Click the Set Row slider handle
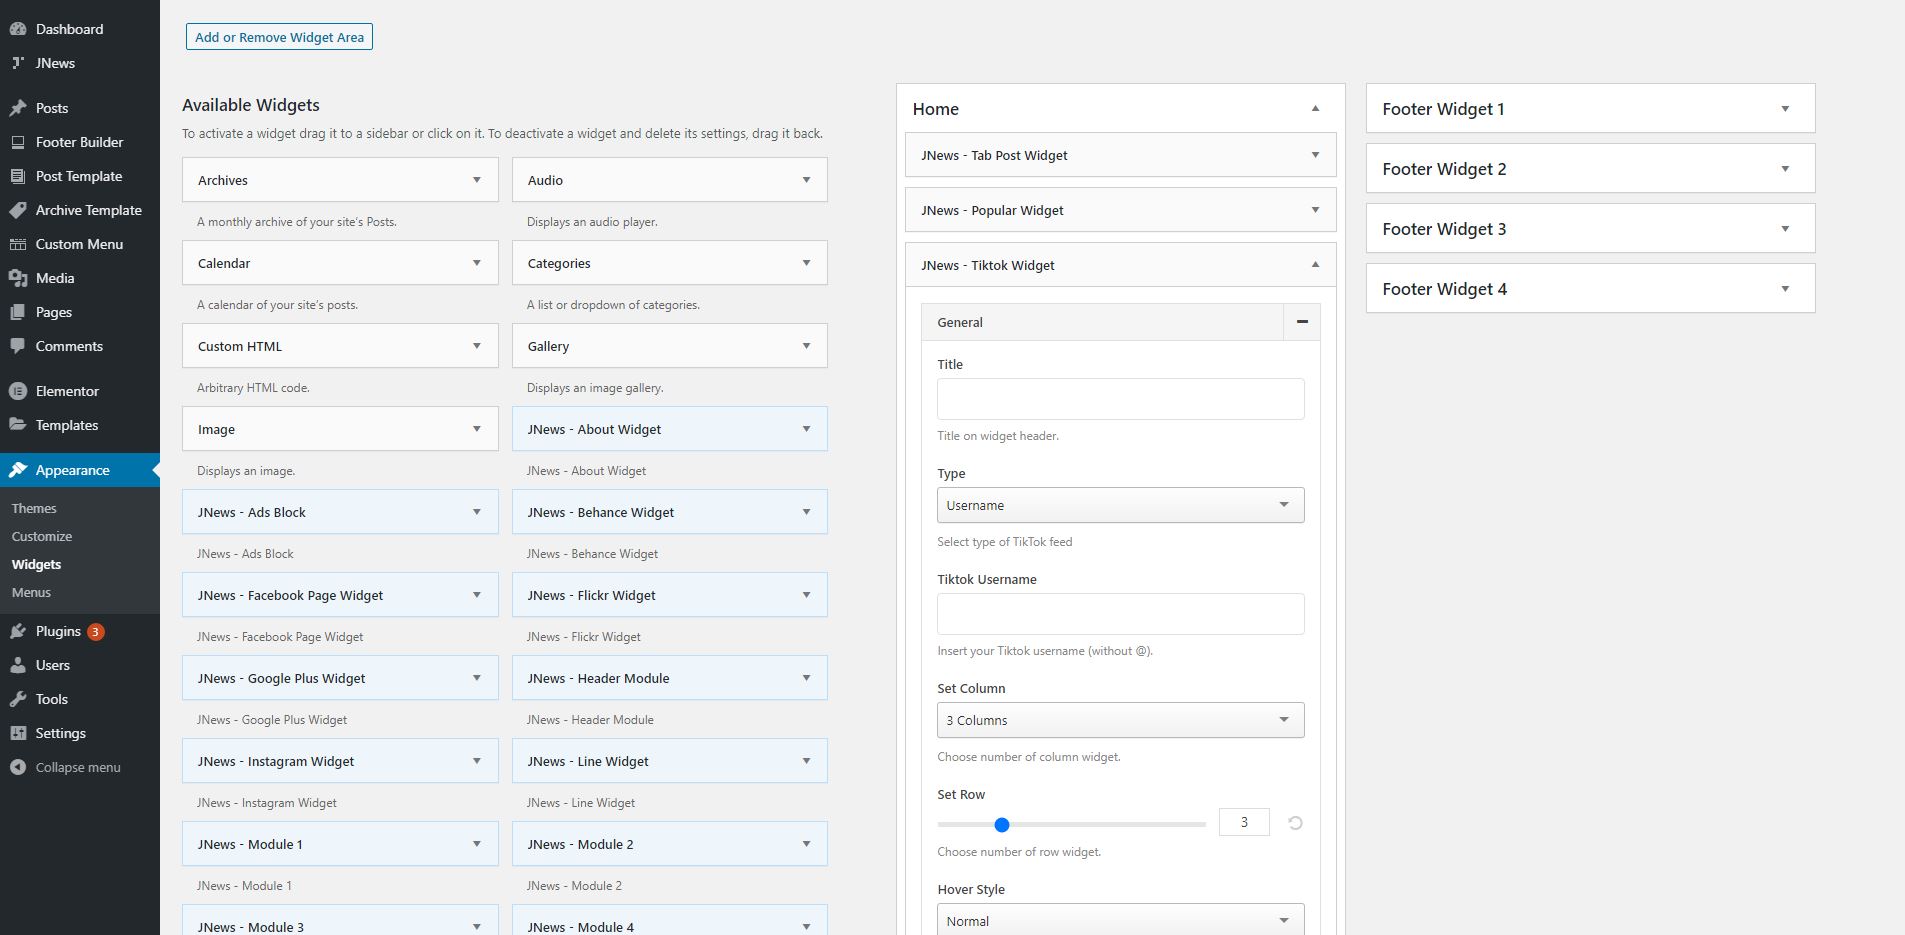The image size is (1905, 935). click(x=1002, y=824)
